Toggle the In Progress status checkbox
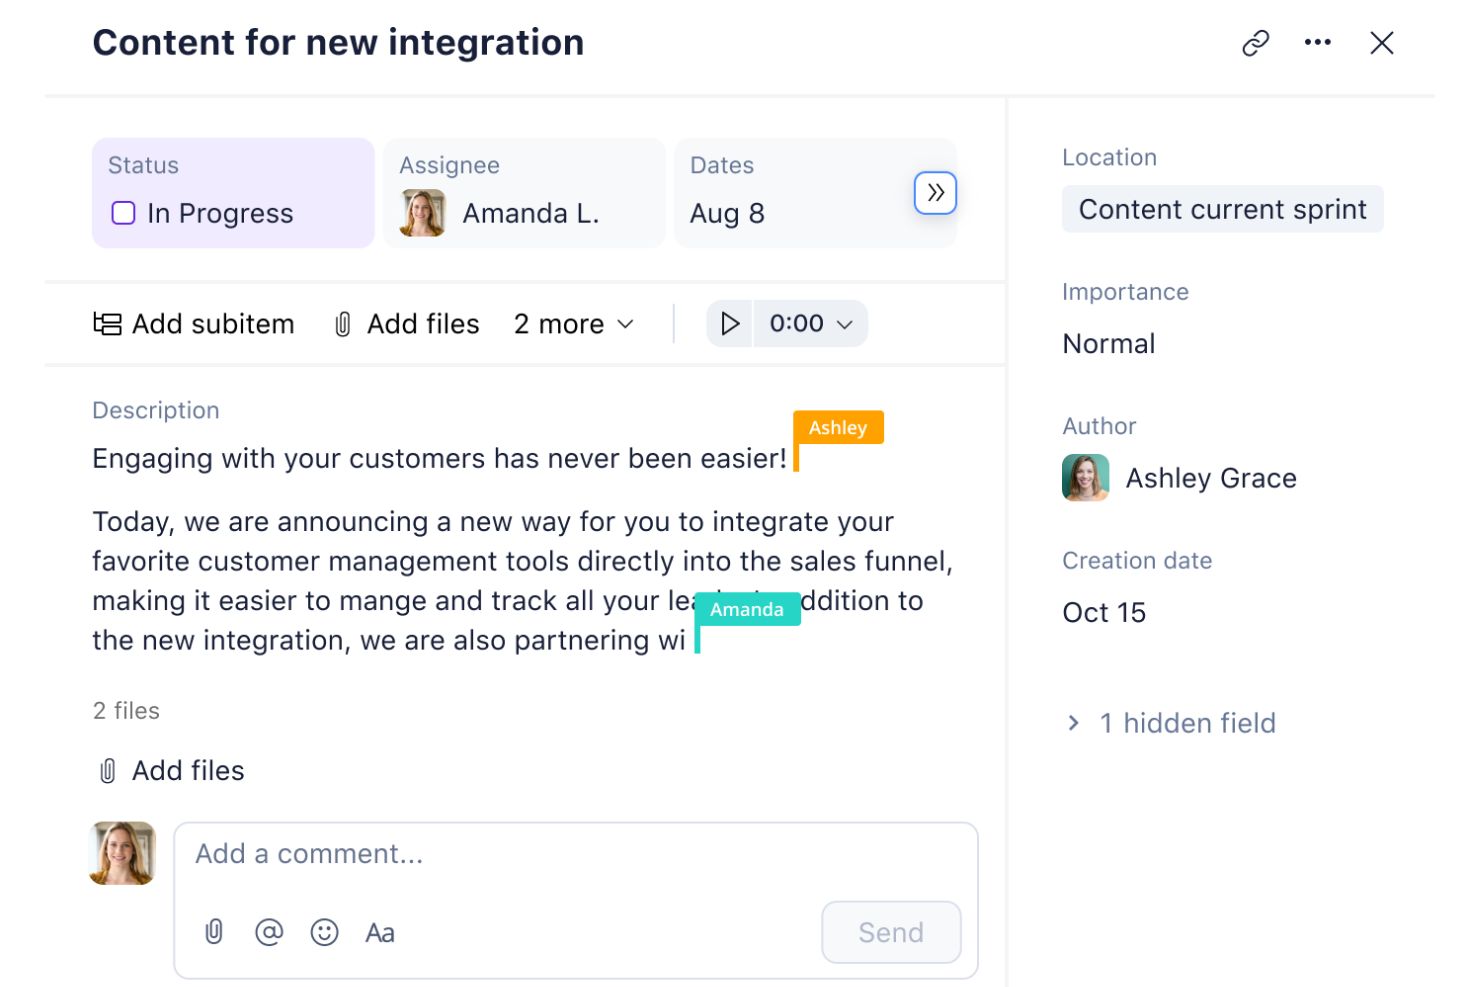Viewport: 1480px width, 987px height. [x=122, y=213]
